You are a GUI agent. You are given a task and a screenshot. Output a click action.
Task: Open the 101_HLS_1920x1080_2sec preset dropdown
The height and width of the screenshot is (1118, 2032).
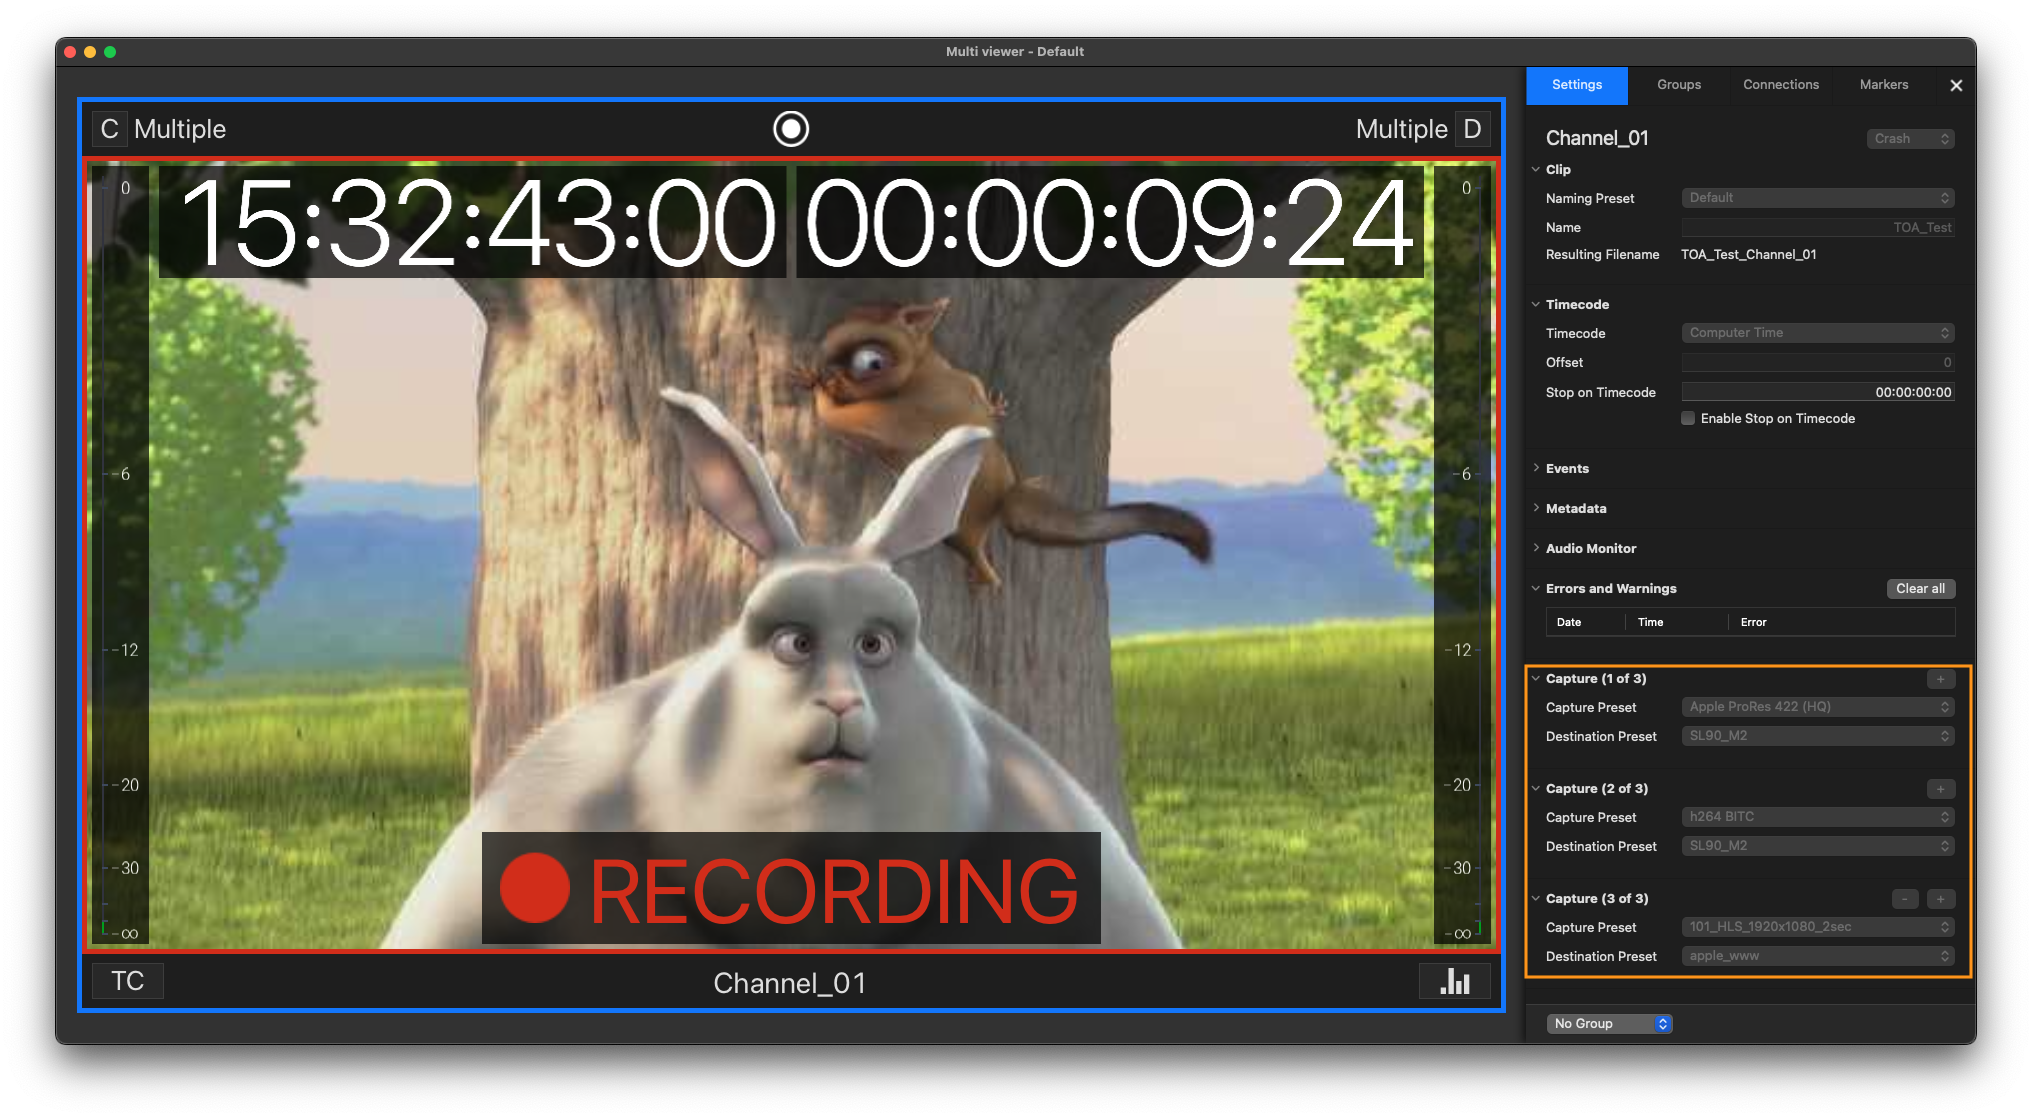[x=1818, y=927]
